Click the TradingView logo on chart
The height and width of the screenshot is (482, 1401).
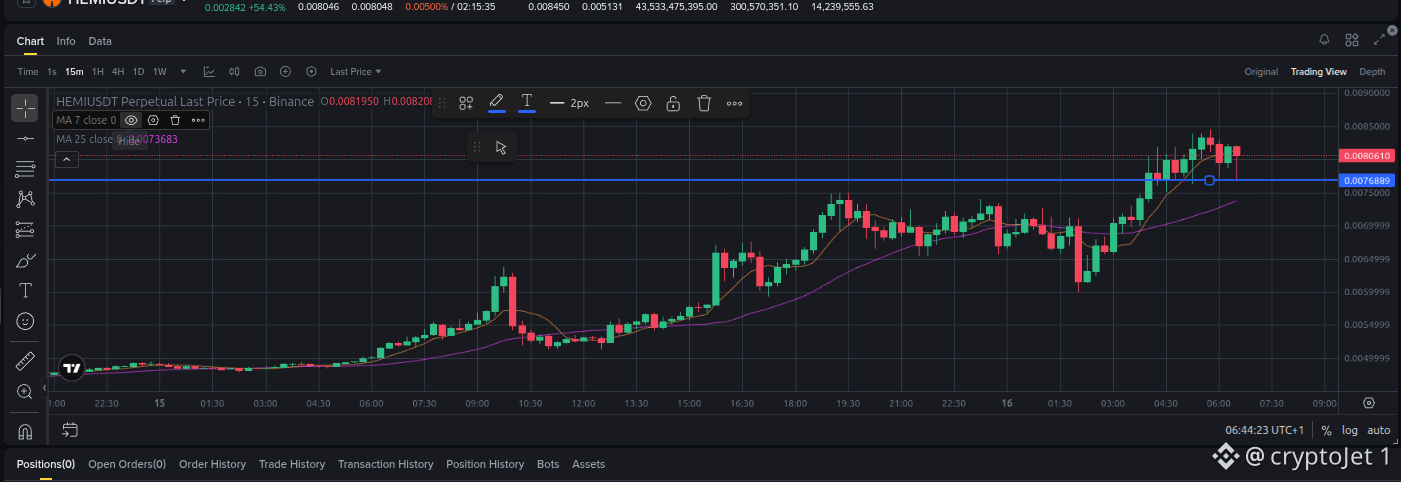click(x=71, y=368)
